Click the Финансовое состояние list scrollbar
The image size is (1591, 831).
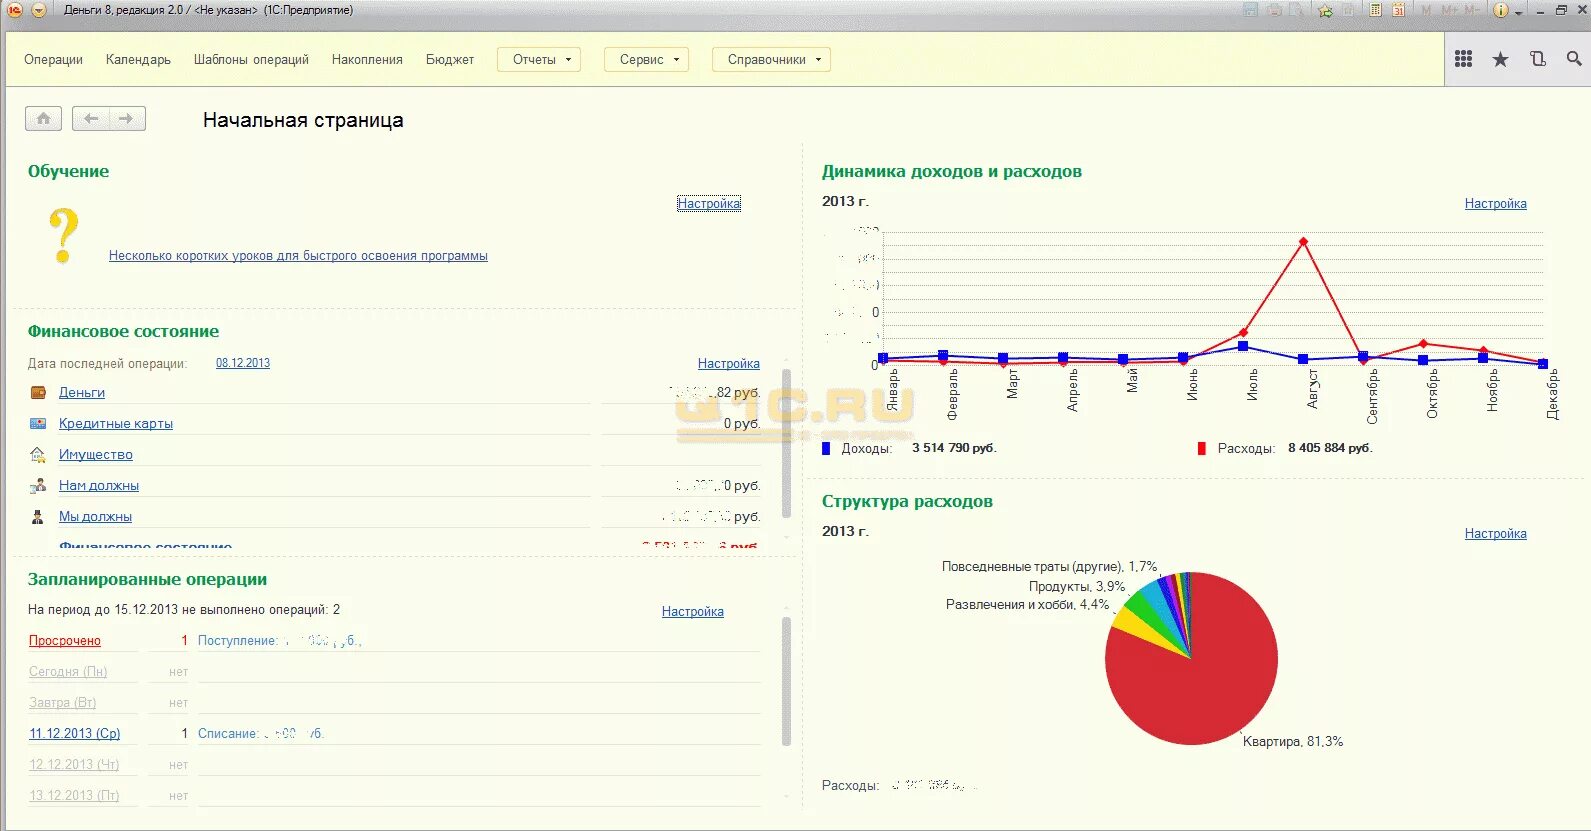[786, 443]
